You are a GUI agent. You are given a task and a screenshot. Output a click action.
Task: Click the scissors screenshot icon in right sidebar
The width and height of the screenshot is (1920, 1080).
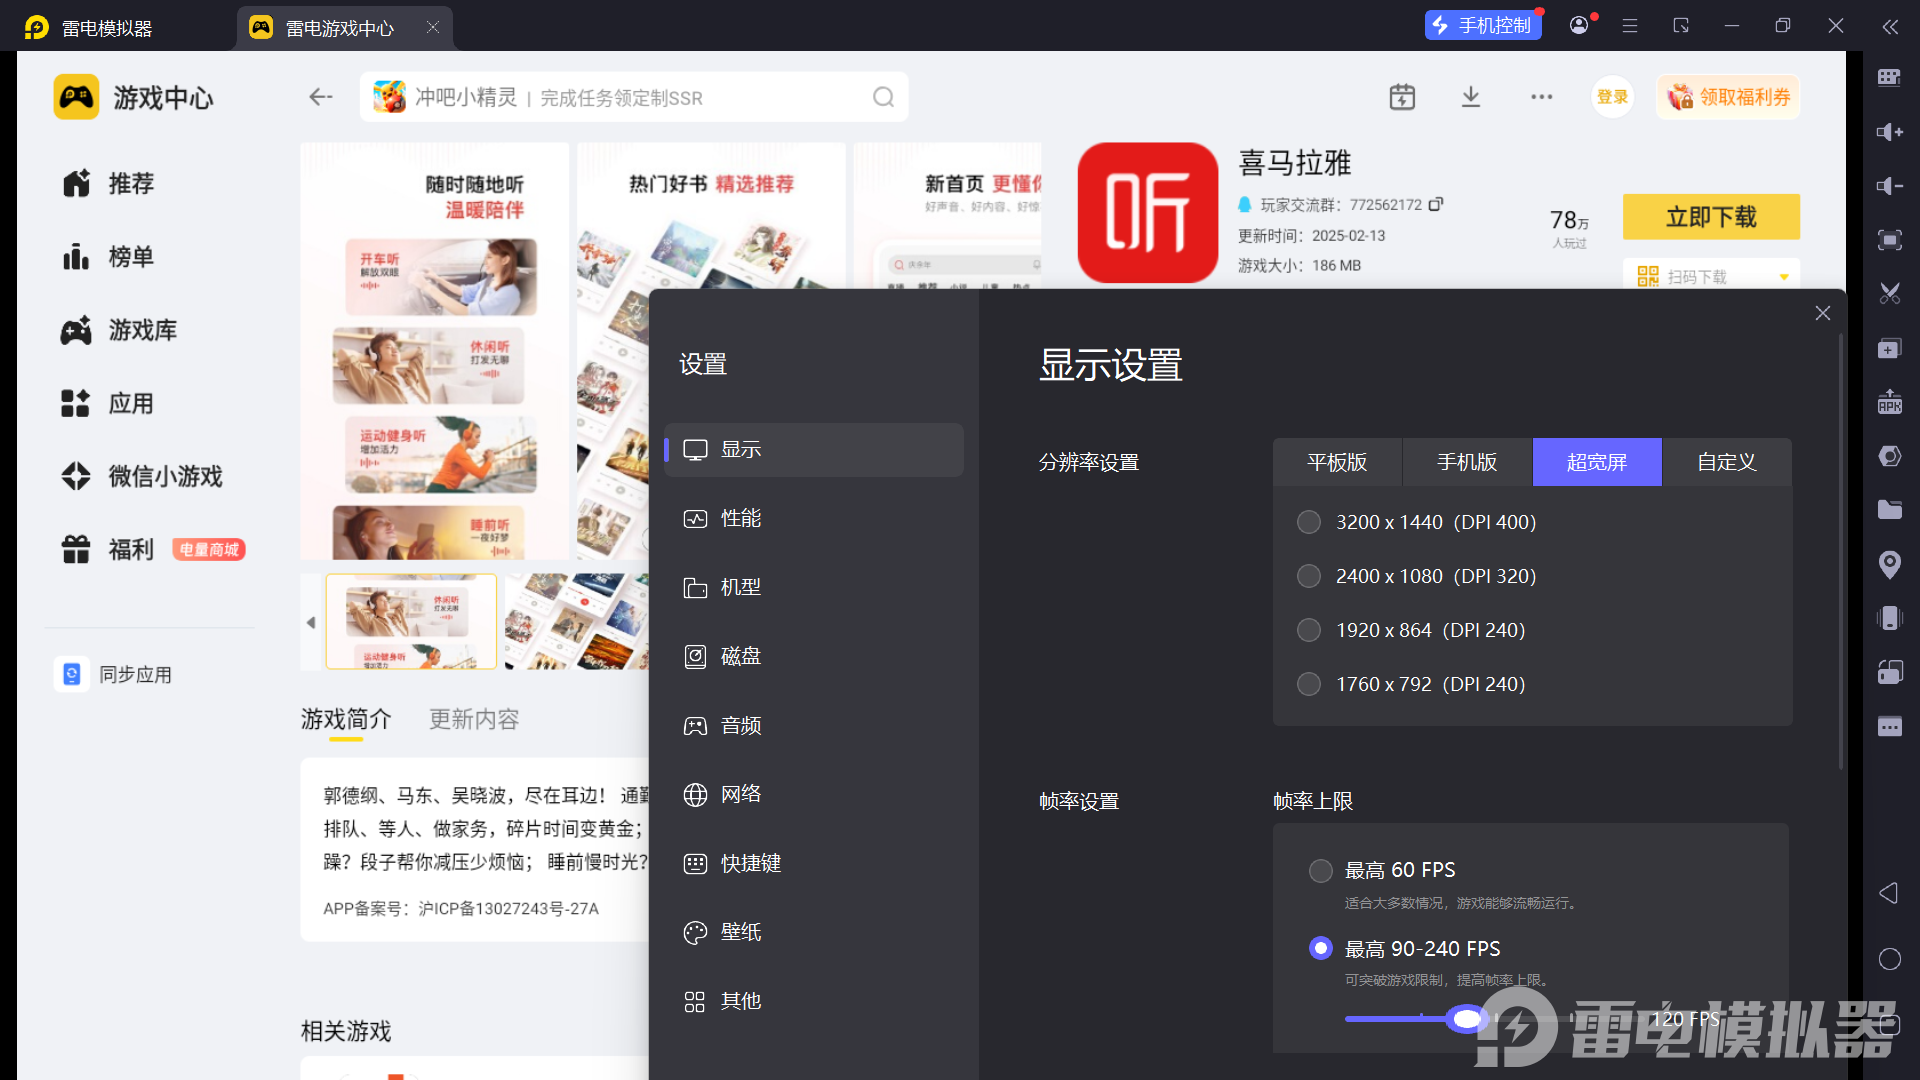[x=1889, y=294]
